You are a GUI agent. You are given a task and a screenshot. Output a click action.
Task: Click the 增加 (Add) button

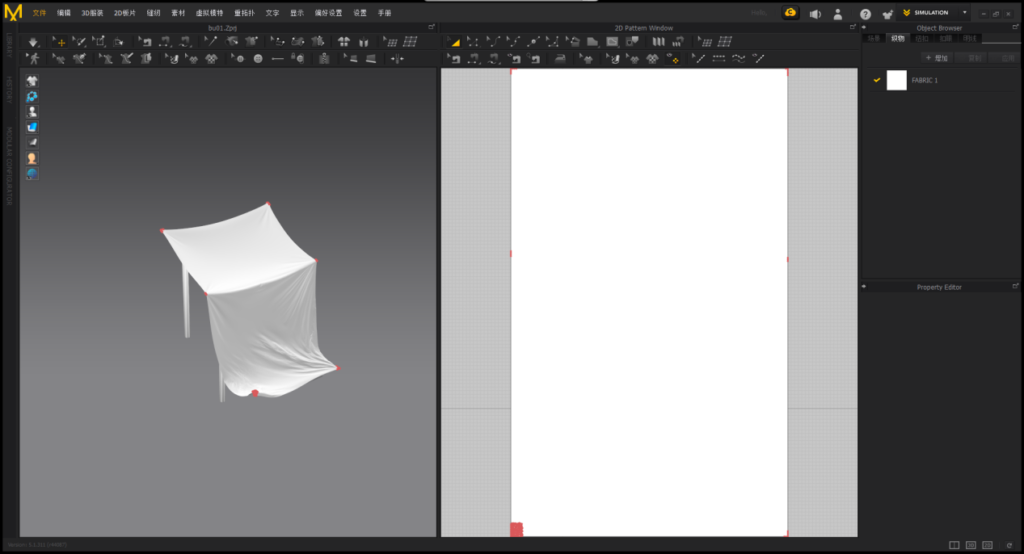tap(938, 58)
